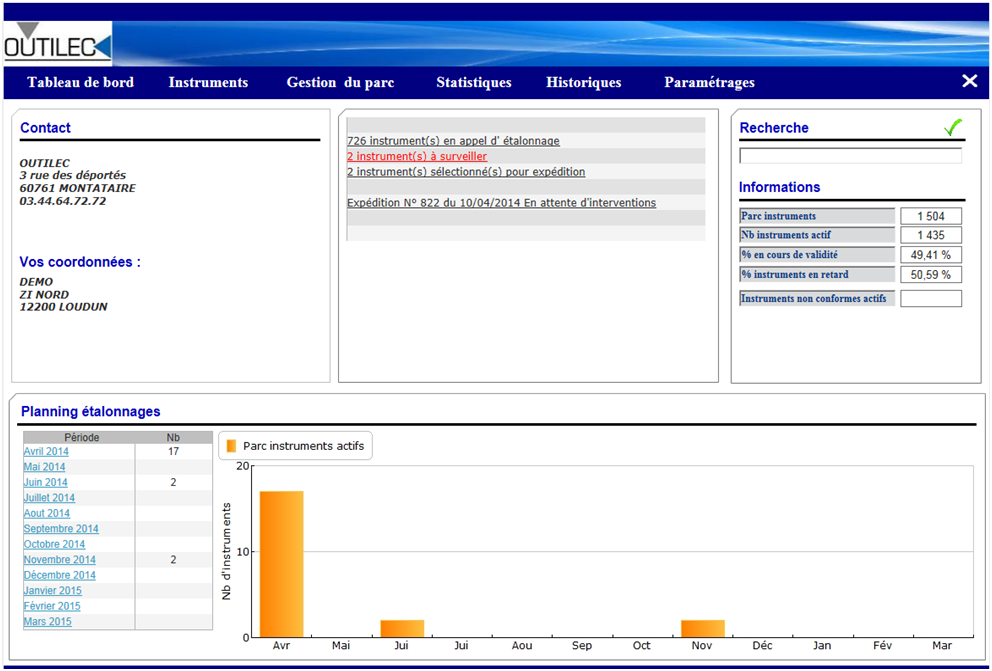Open the Gestion du parc menu

click(x=340, y=83)
